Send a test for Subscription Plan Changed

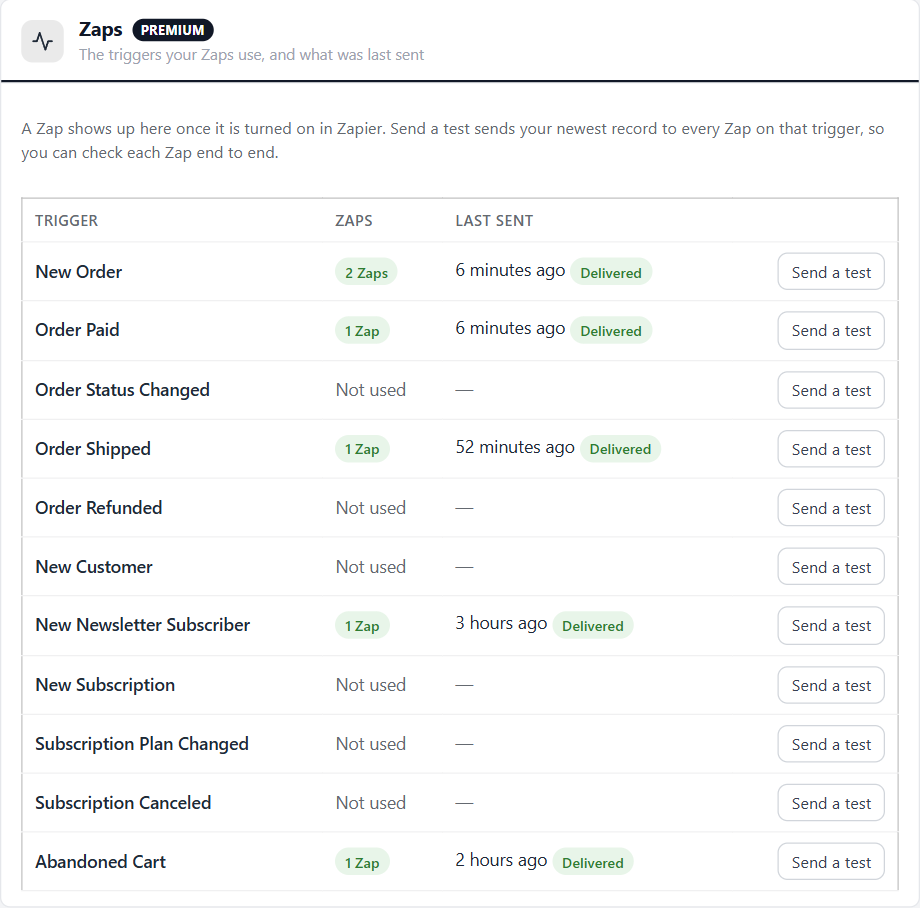(x=831, y=744)
